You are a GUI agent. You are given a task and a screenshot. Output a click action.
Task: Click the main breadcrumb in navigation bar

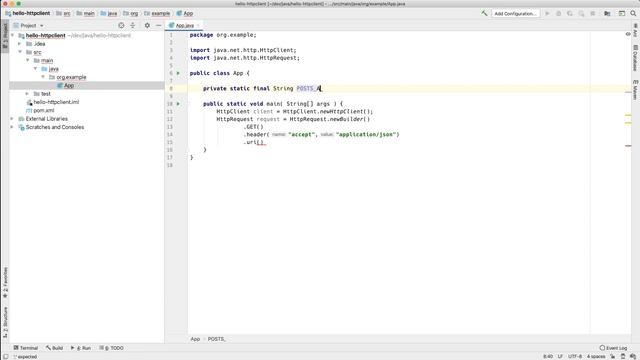(86, 13)
